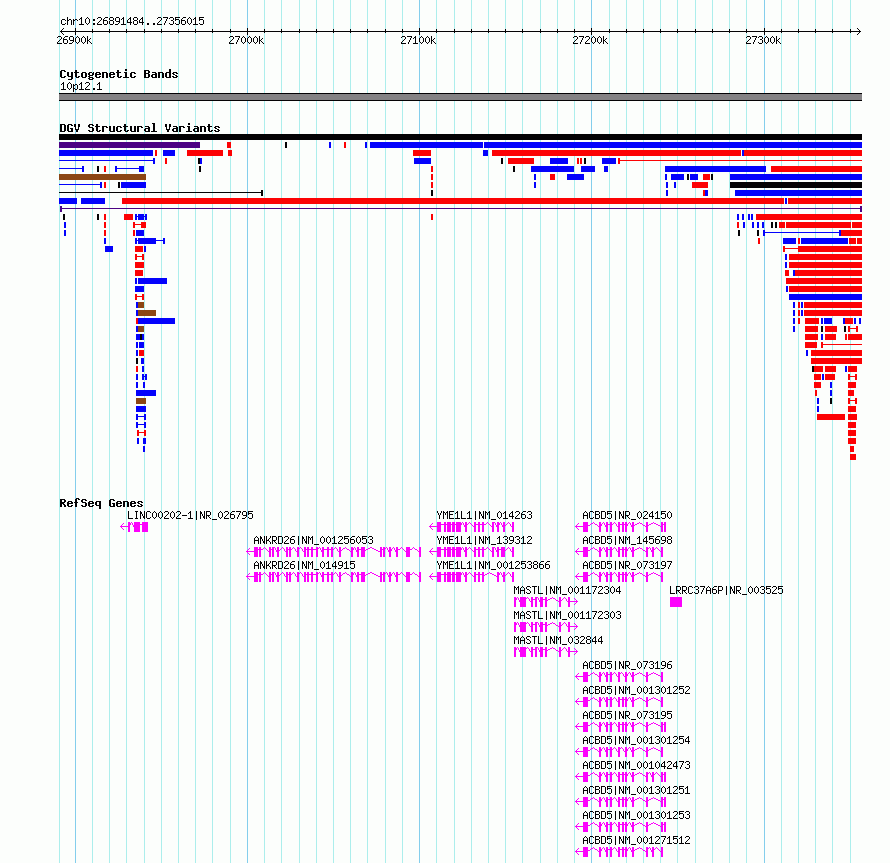Screen dimensions: 890x863
Task: Select the ACBD5 NM_001042473 transcript glyph
Action: click(x=620, y=777)
